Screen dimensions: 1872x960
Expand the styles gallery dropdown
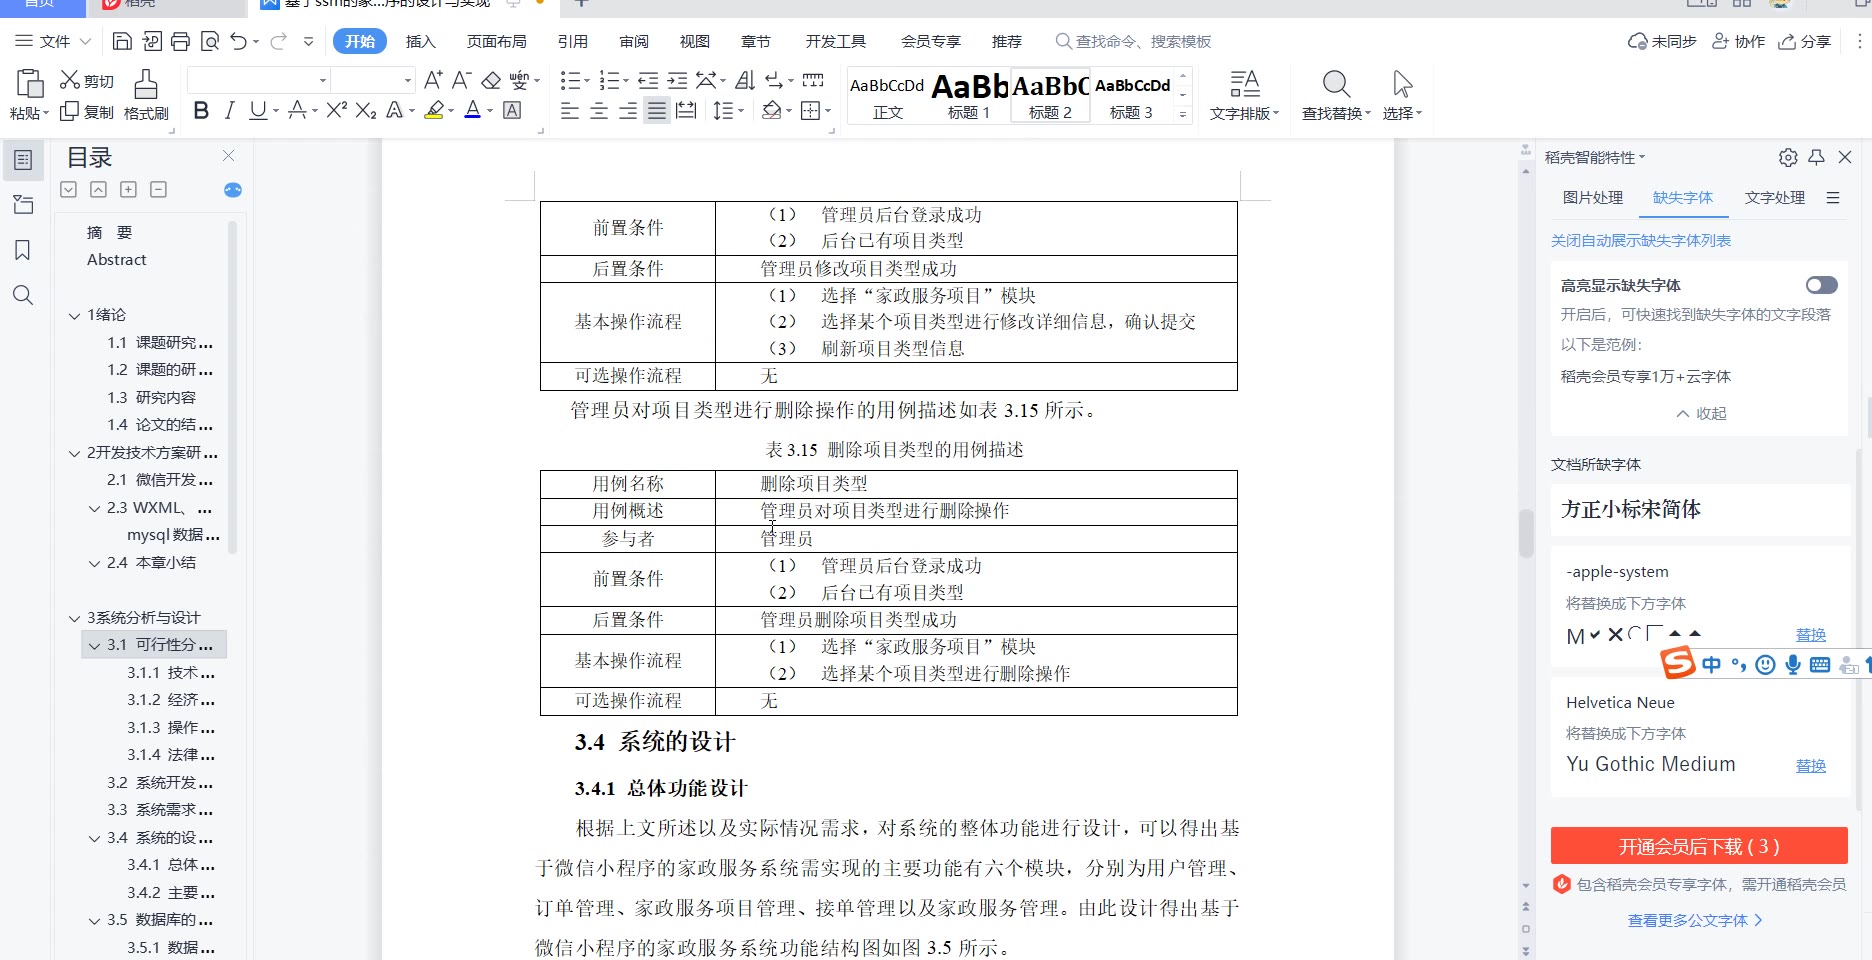pyautogui.click(x=1183, y=114)
